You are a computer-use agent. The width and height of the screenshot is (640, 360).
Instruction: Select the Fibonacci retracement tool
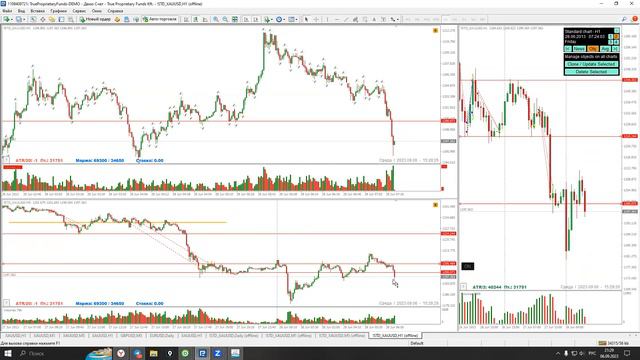365,19
